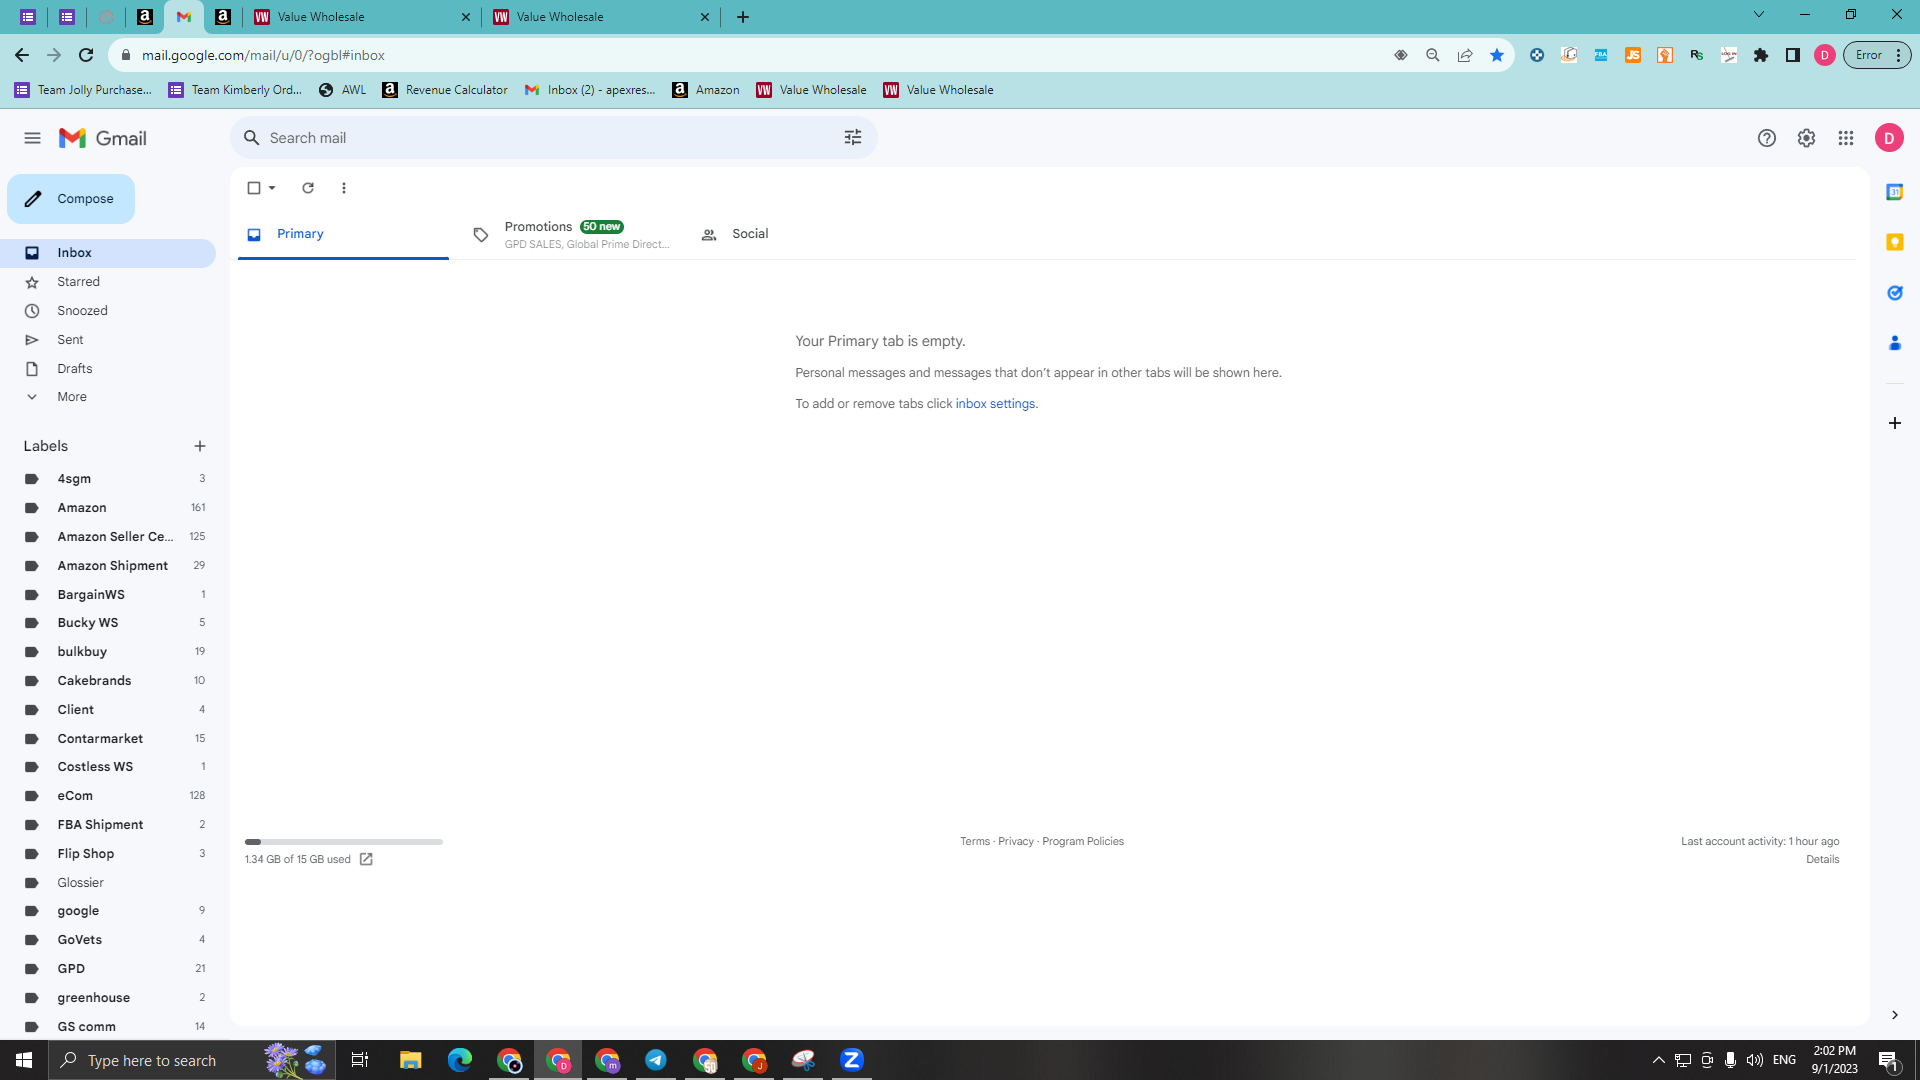The image size is (1920, 1080).
Task: Open search options filter icon in search bar
Action: [853, 138]
